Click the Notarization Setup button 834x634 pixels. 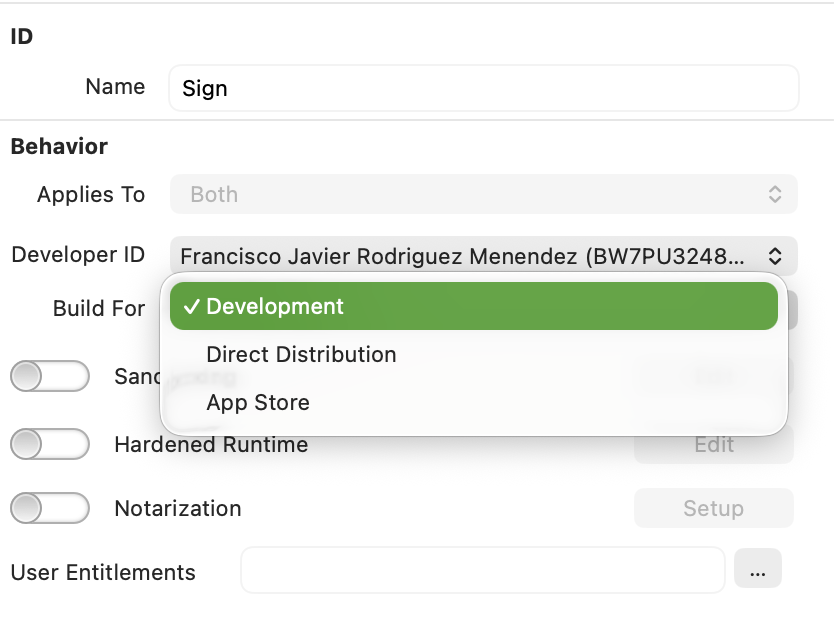pyautogui.click(x=713, y=508)
